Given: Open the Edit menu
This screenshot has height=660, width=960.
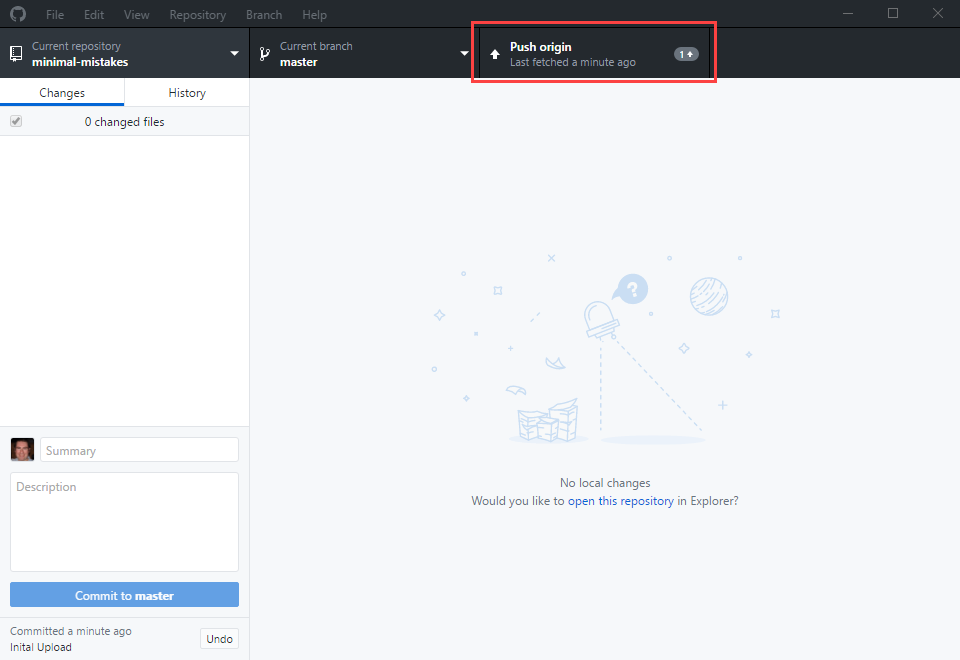Looking at the screenshot, I should click(x=94, y=15).
